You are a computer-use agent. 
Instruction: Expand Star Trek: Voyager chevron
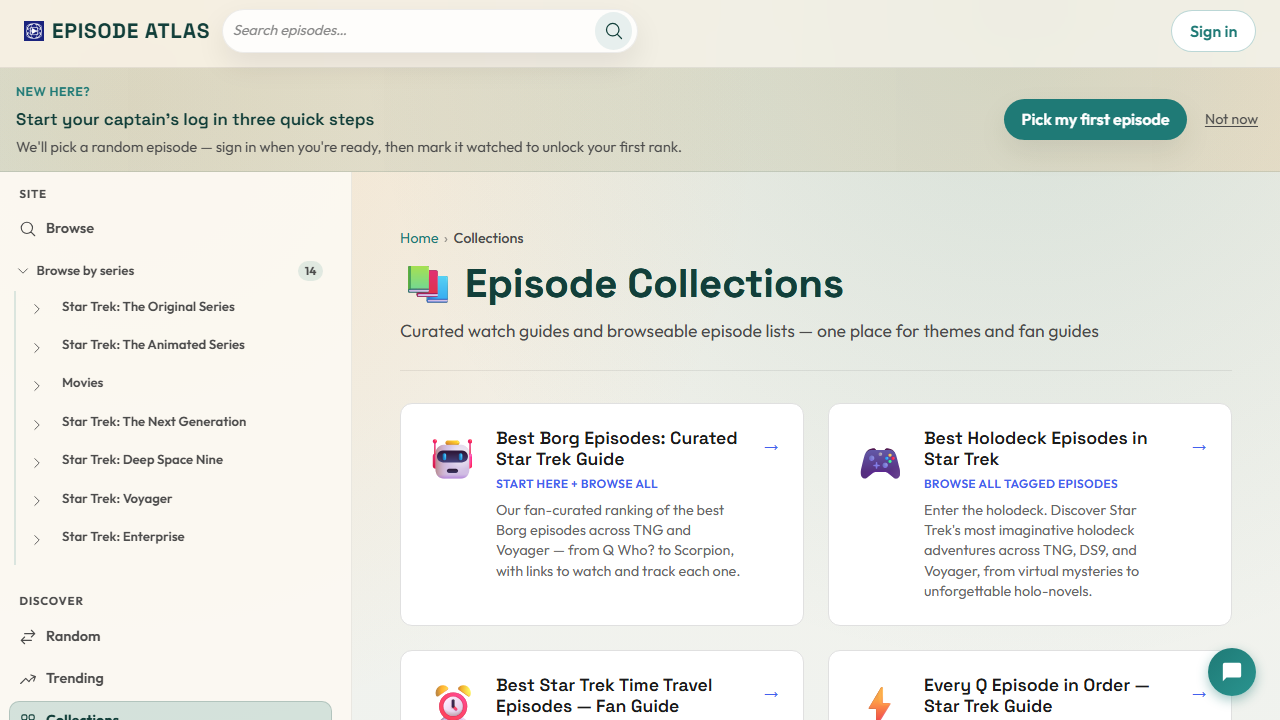[37, 500]
